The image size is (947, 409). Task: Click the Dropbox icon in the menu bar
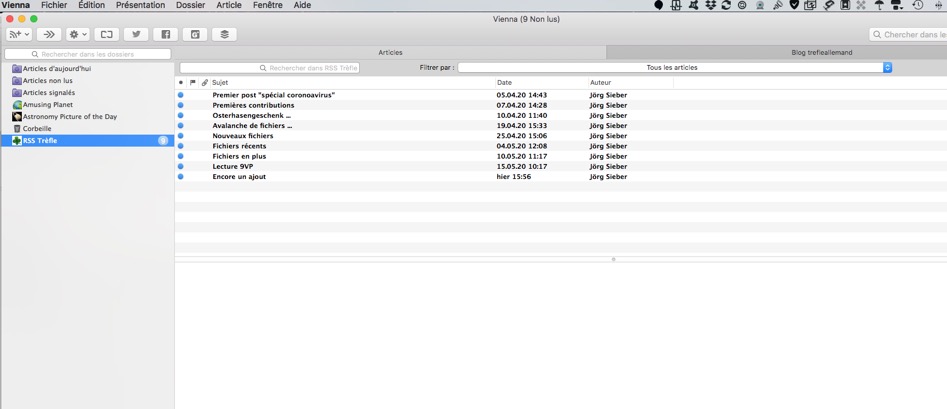710,6
